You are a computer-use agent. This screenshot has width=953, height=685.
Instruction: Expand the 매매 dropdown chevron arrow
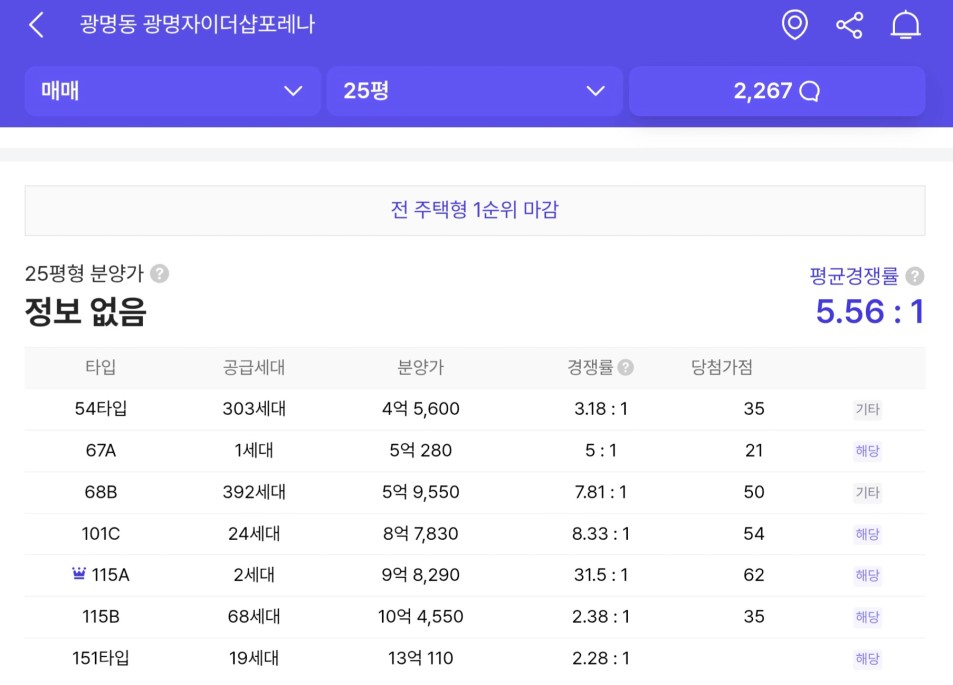tap(293, 91)
